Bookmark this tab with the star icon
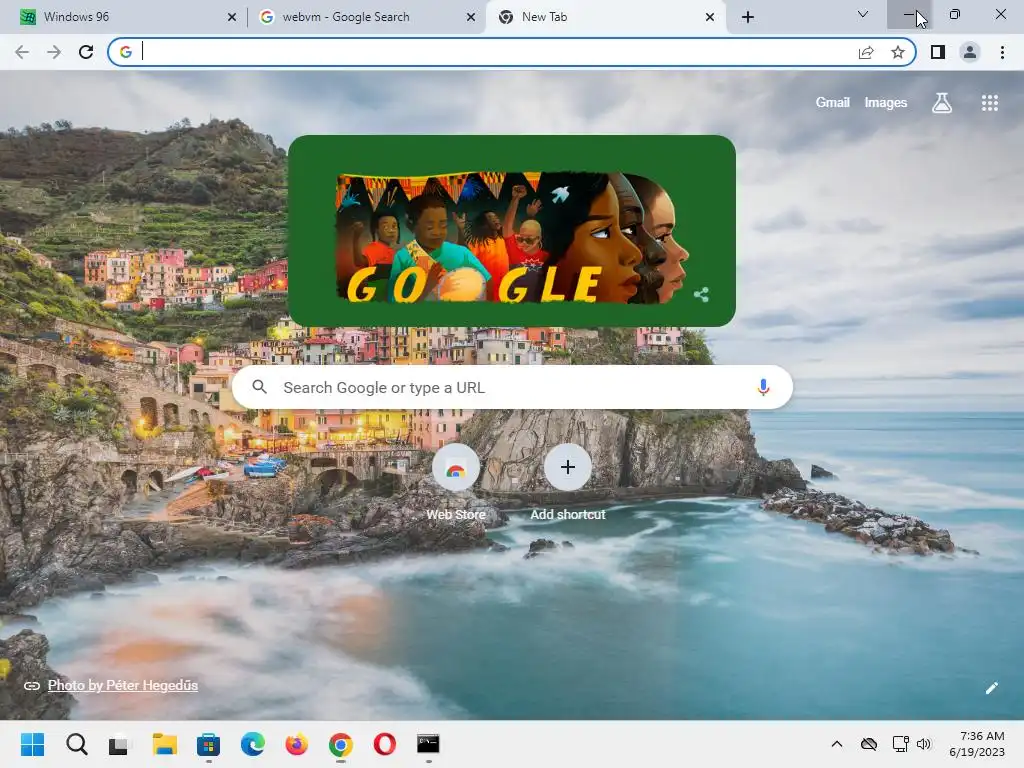1024x768 pixels. pos(898,52)
